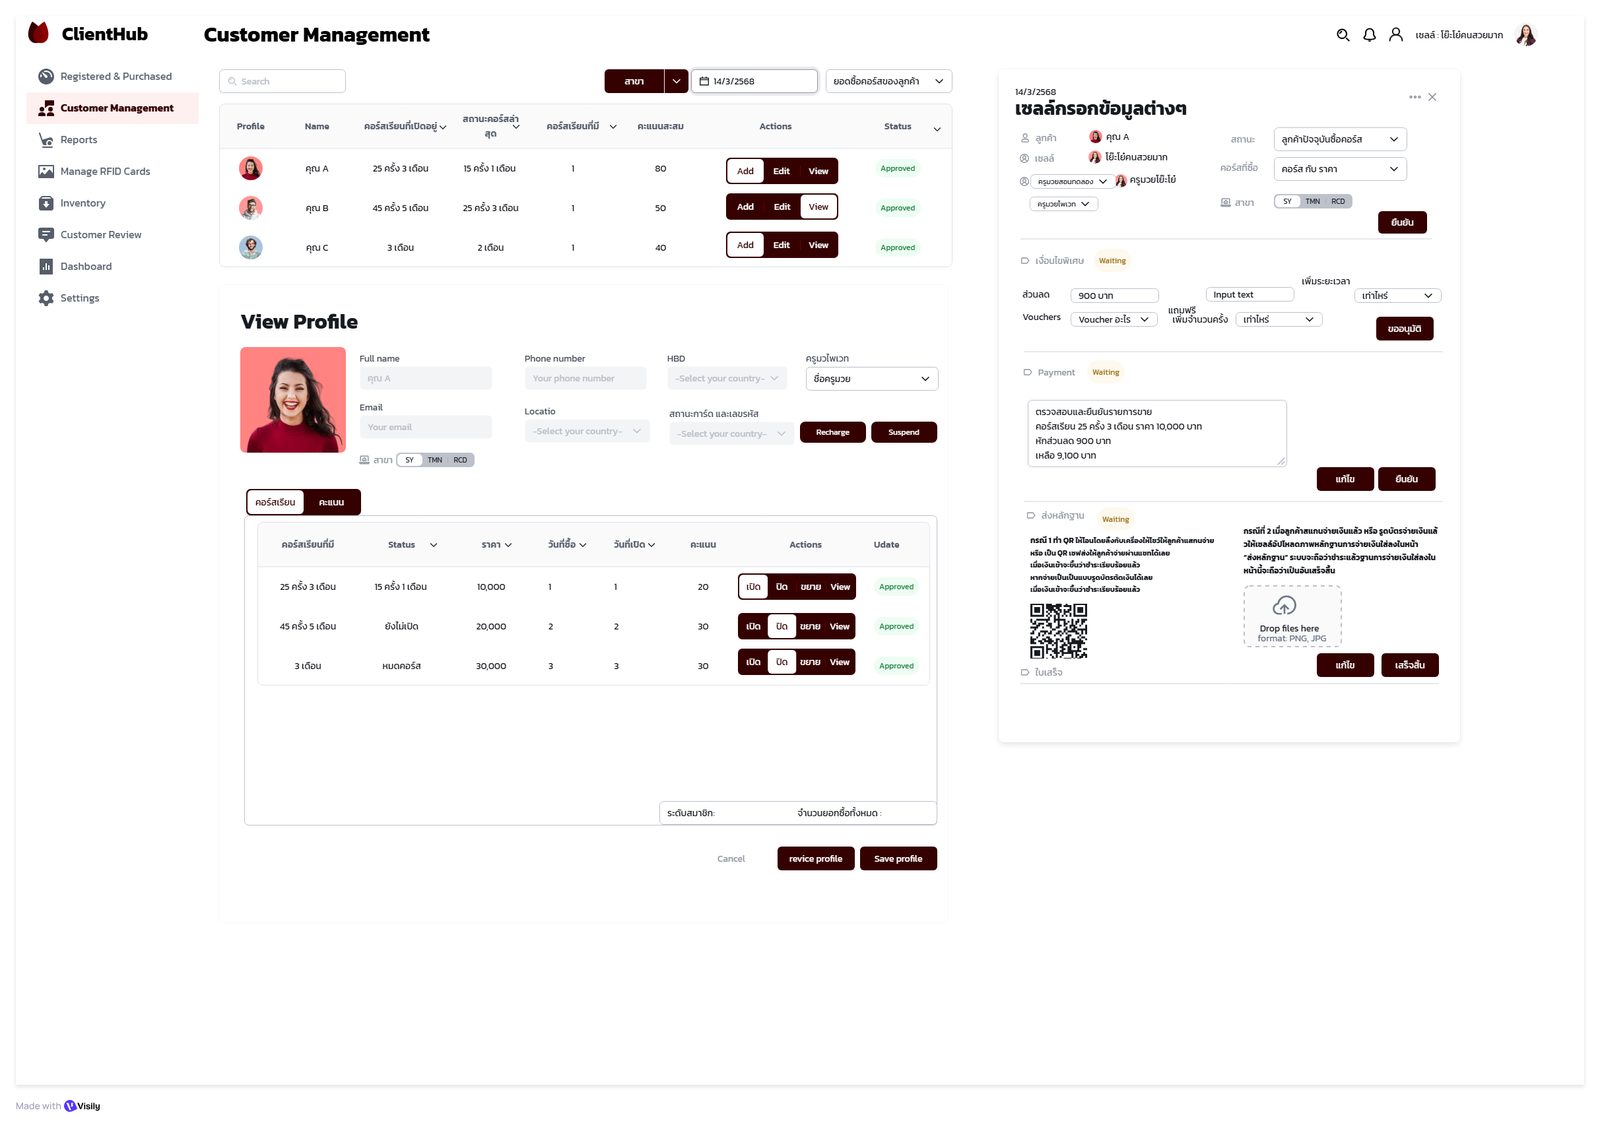Toggle ปิด for the 3 เดือน course row
This screenshot has width=1600, height=1127.
[x=782, y=662]
